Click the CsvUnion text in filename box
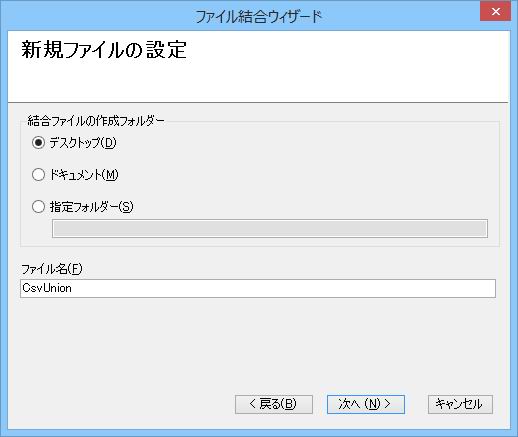The image size is (518, 437). (x=47, y=288)
